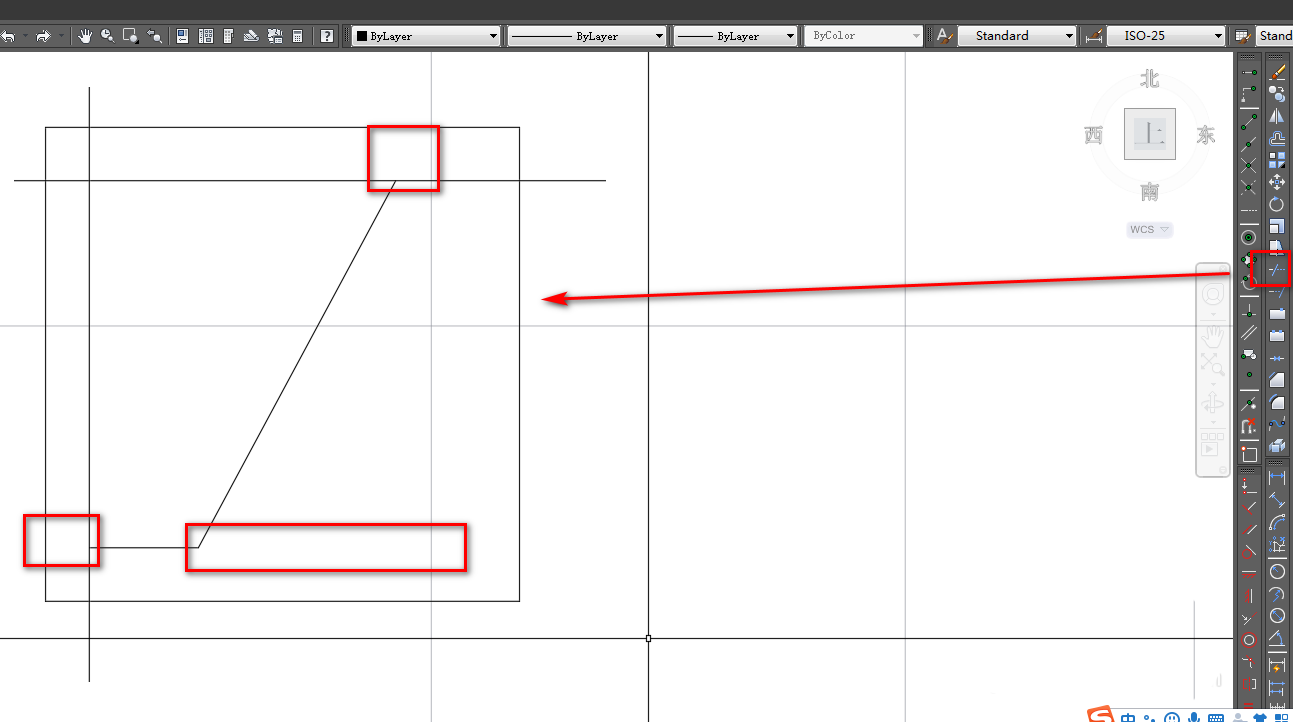Open the color control ByLayer dropdown
Viewport: 1293px width, 722px height.
point(426,36)
